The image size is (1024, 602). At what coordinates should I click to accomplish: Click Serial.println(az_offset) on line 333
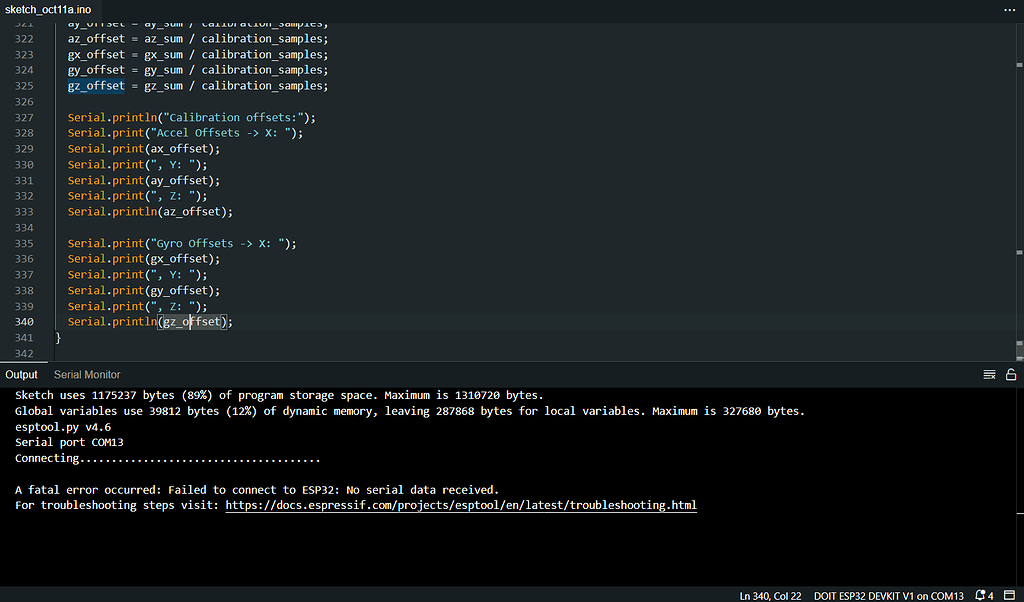(150, 212)
